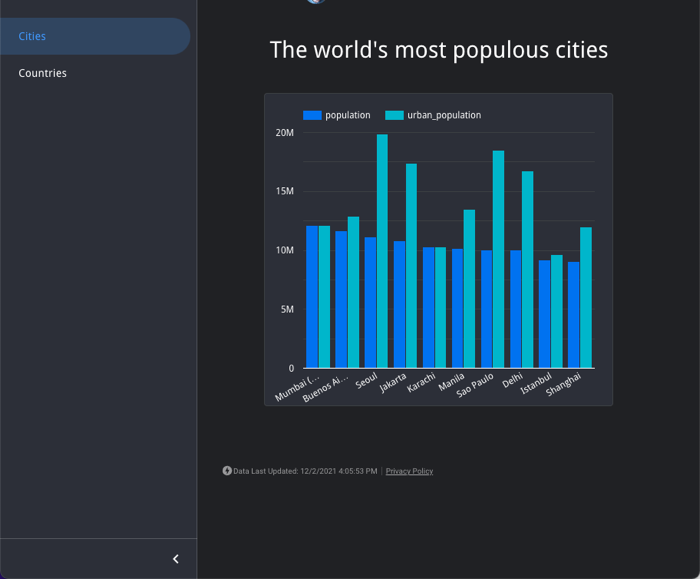Click the blue population legend swatch
This screenshot has height=579, width=700.
pos(312,115)
